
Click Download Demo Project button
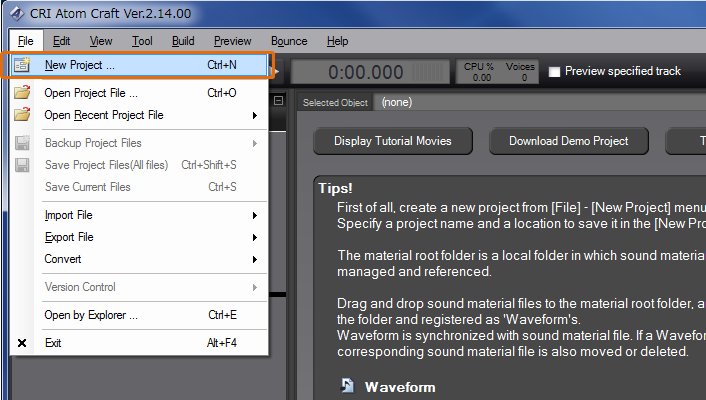click(569, 141)
